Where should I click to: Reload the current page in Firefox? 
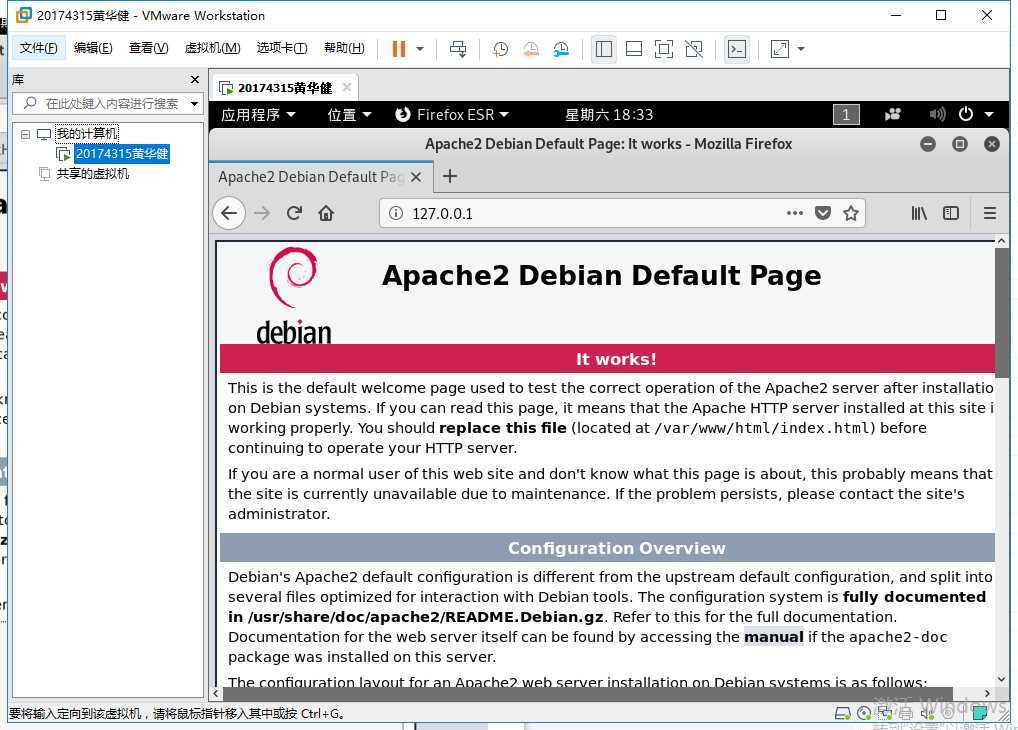click(x=294, y=213)
